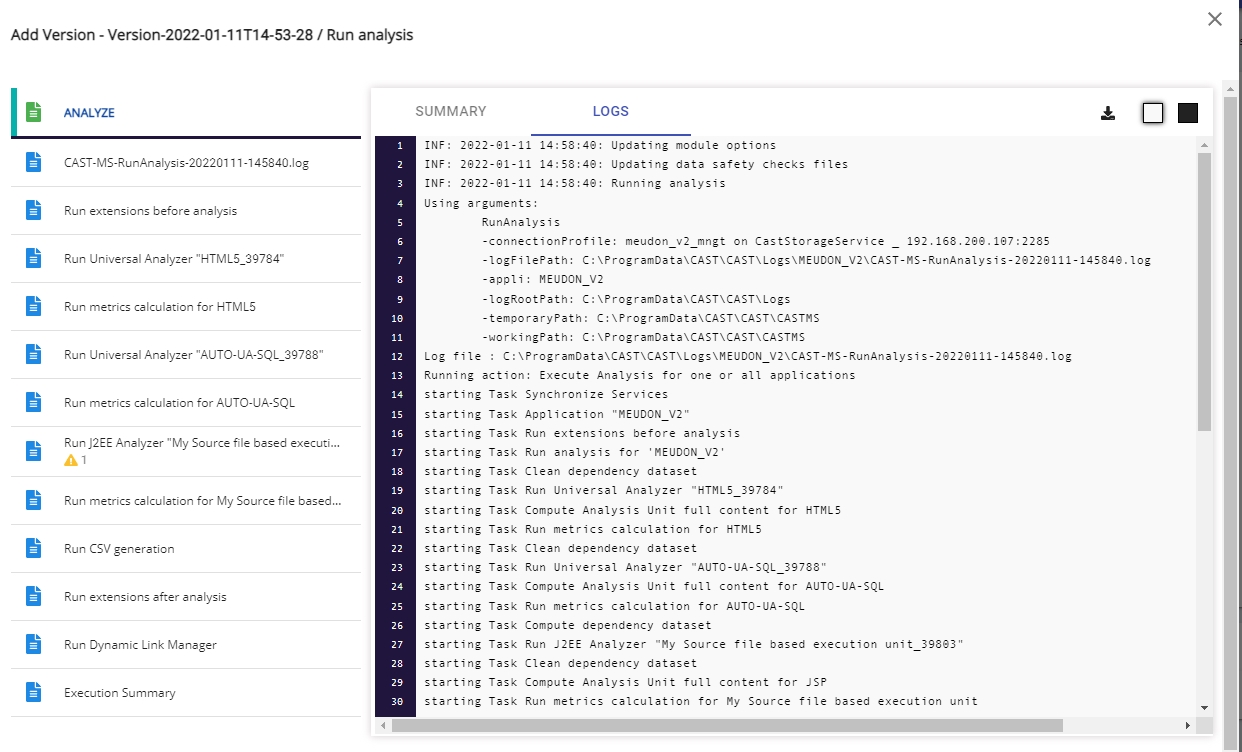Open the SUMMARY tab
Image resolution: width=1242 pixels, height=752 pixels.
coord(451,111)
